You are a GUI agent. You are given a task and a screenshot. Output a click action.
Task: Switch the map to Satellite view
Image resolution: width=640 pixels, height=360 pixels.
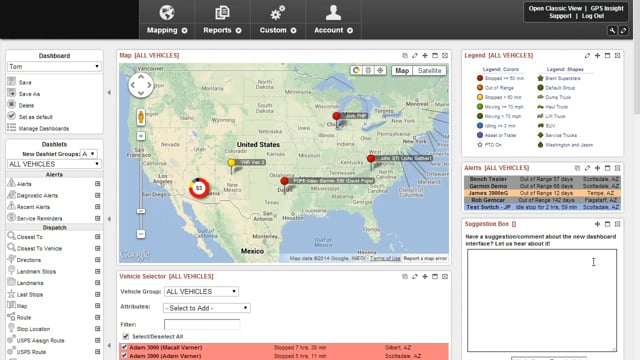coord(429,71)
